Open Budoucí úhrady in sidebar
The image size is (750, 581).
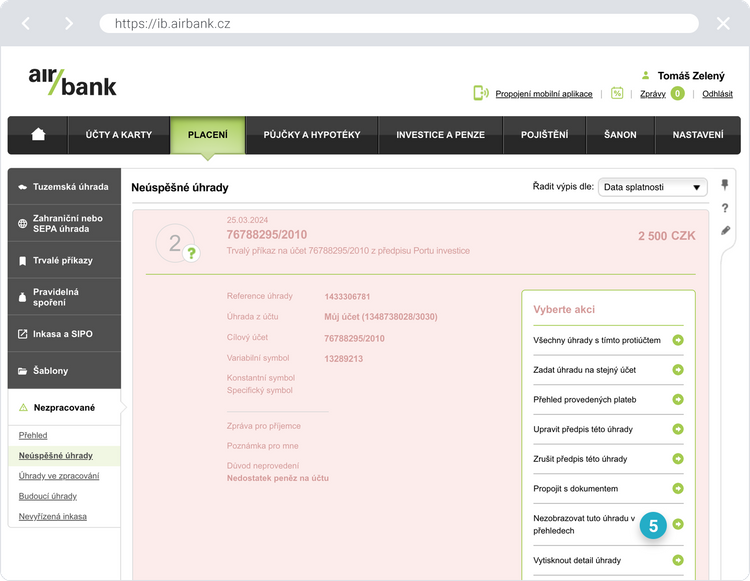[48, 496]
